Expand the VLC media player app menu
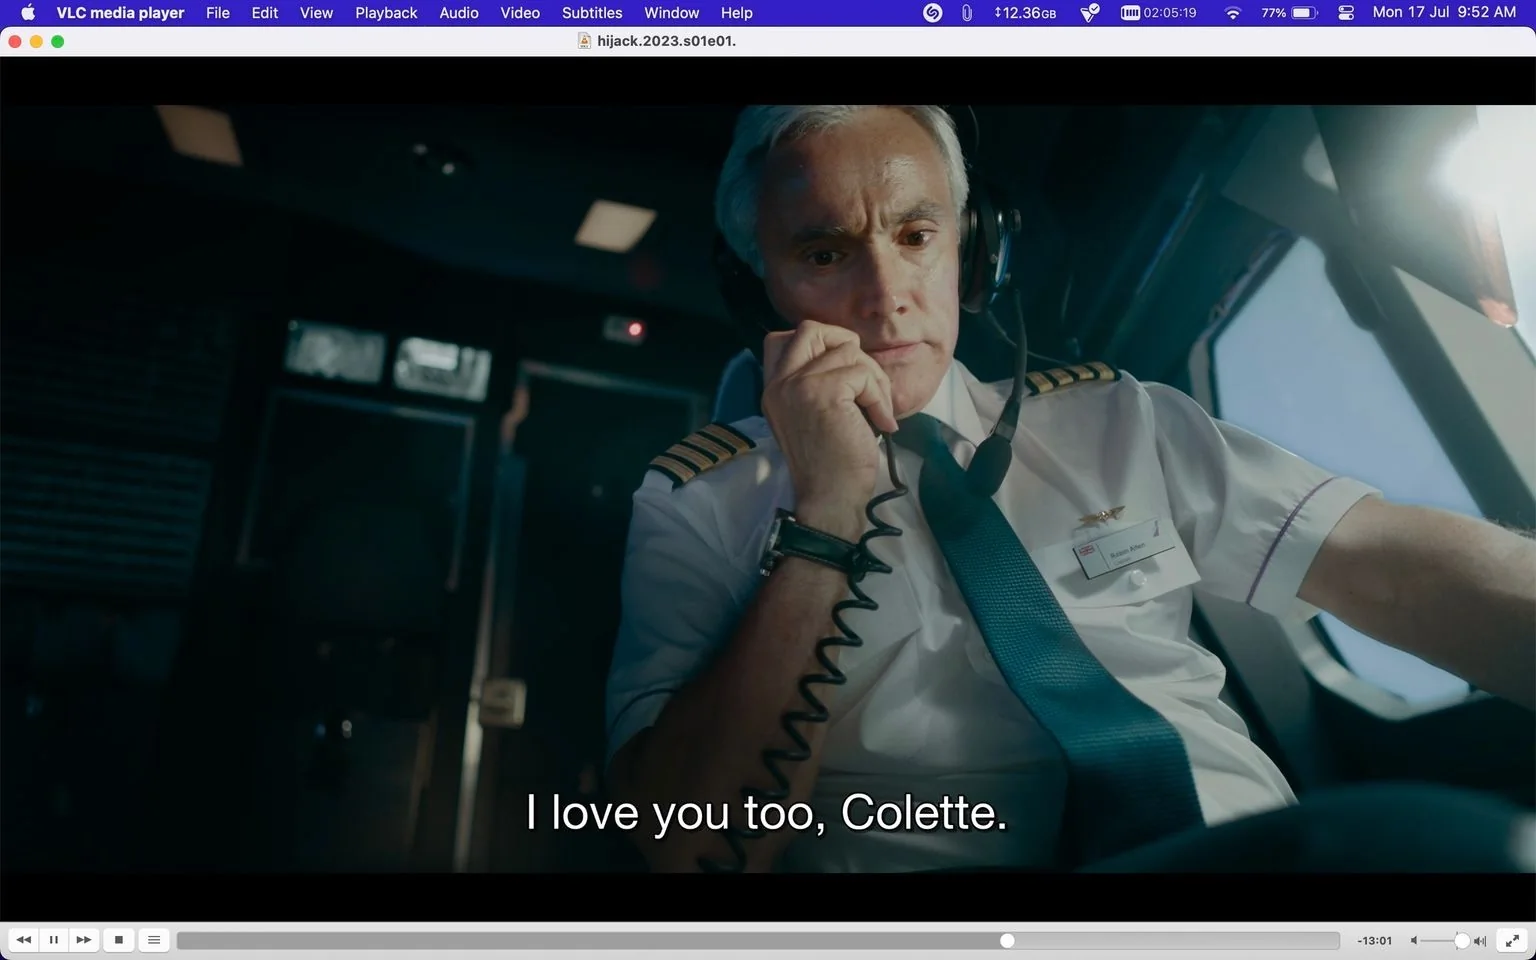 coord(120,13)
